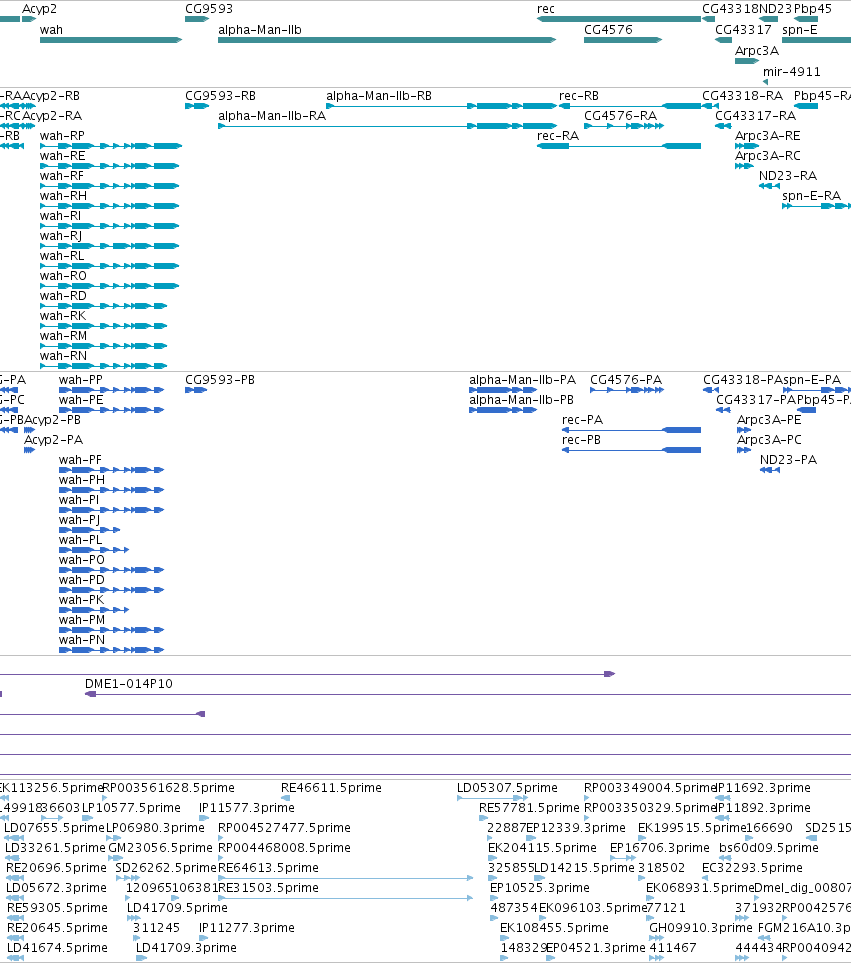Click the CG4576-RA transcript label

[x=620, y=115]
